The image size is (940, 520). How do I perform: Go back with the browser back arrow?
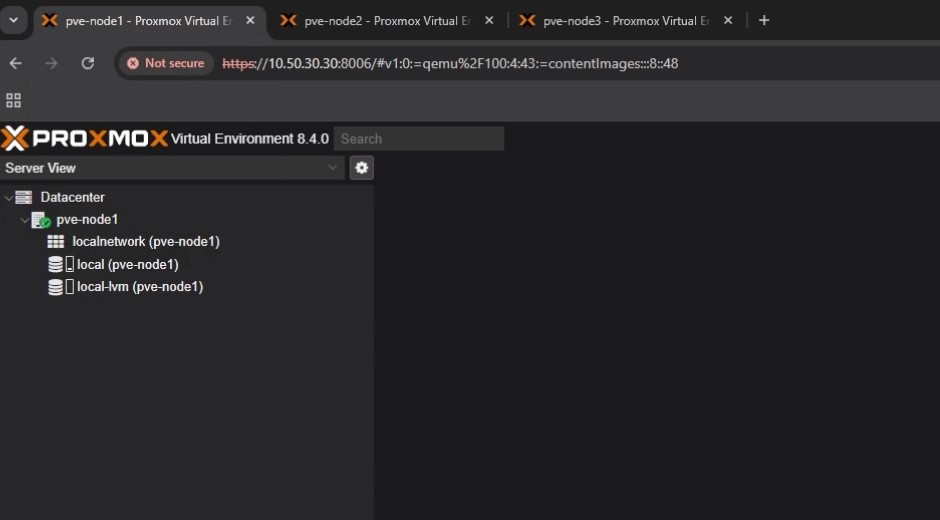click(x=16, y=63)
